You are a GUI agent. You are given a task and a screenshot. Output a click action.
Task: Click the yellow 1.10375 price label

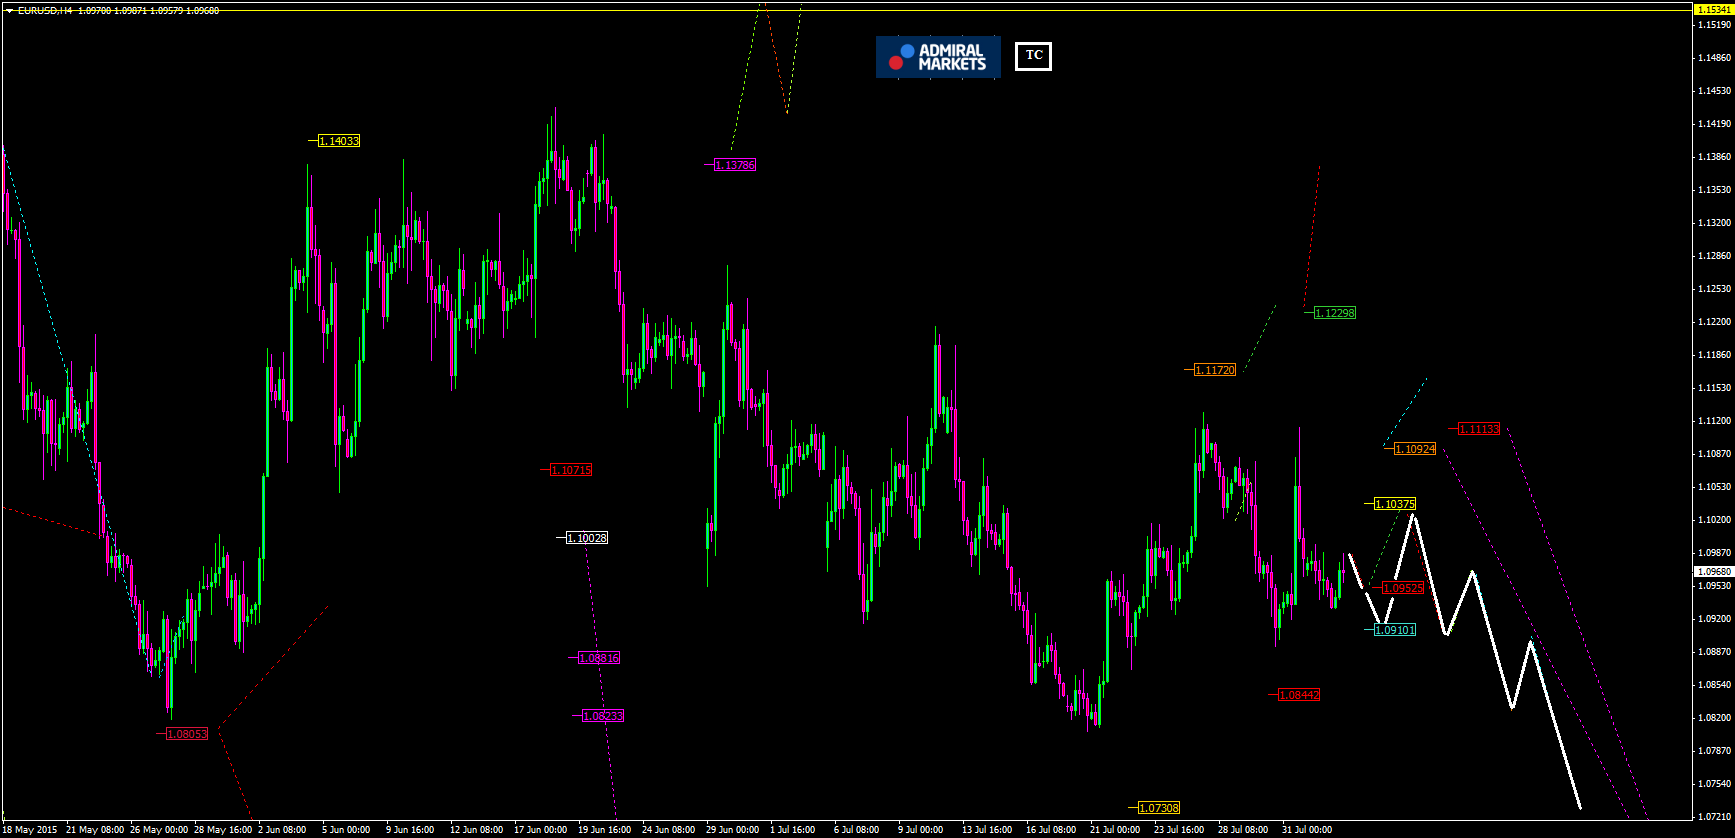click(1395, 504)
